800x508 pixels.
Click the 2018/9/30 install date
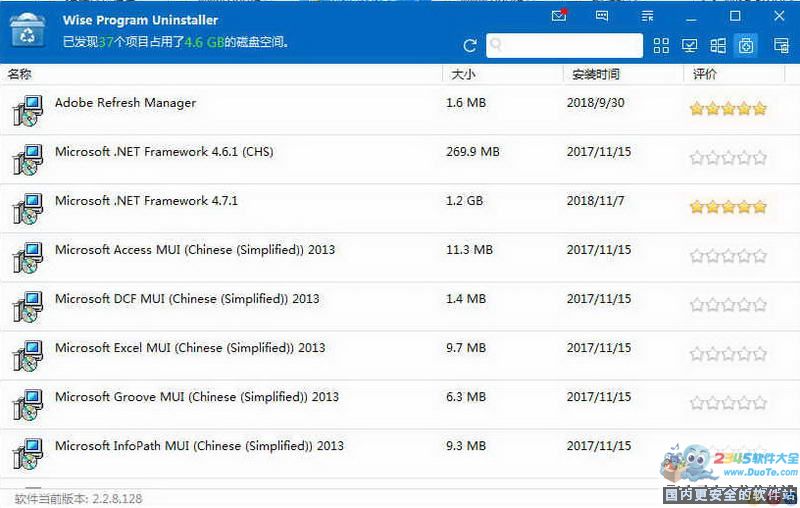click(x=595, y=103)
